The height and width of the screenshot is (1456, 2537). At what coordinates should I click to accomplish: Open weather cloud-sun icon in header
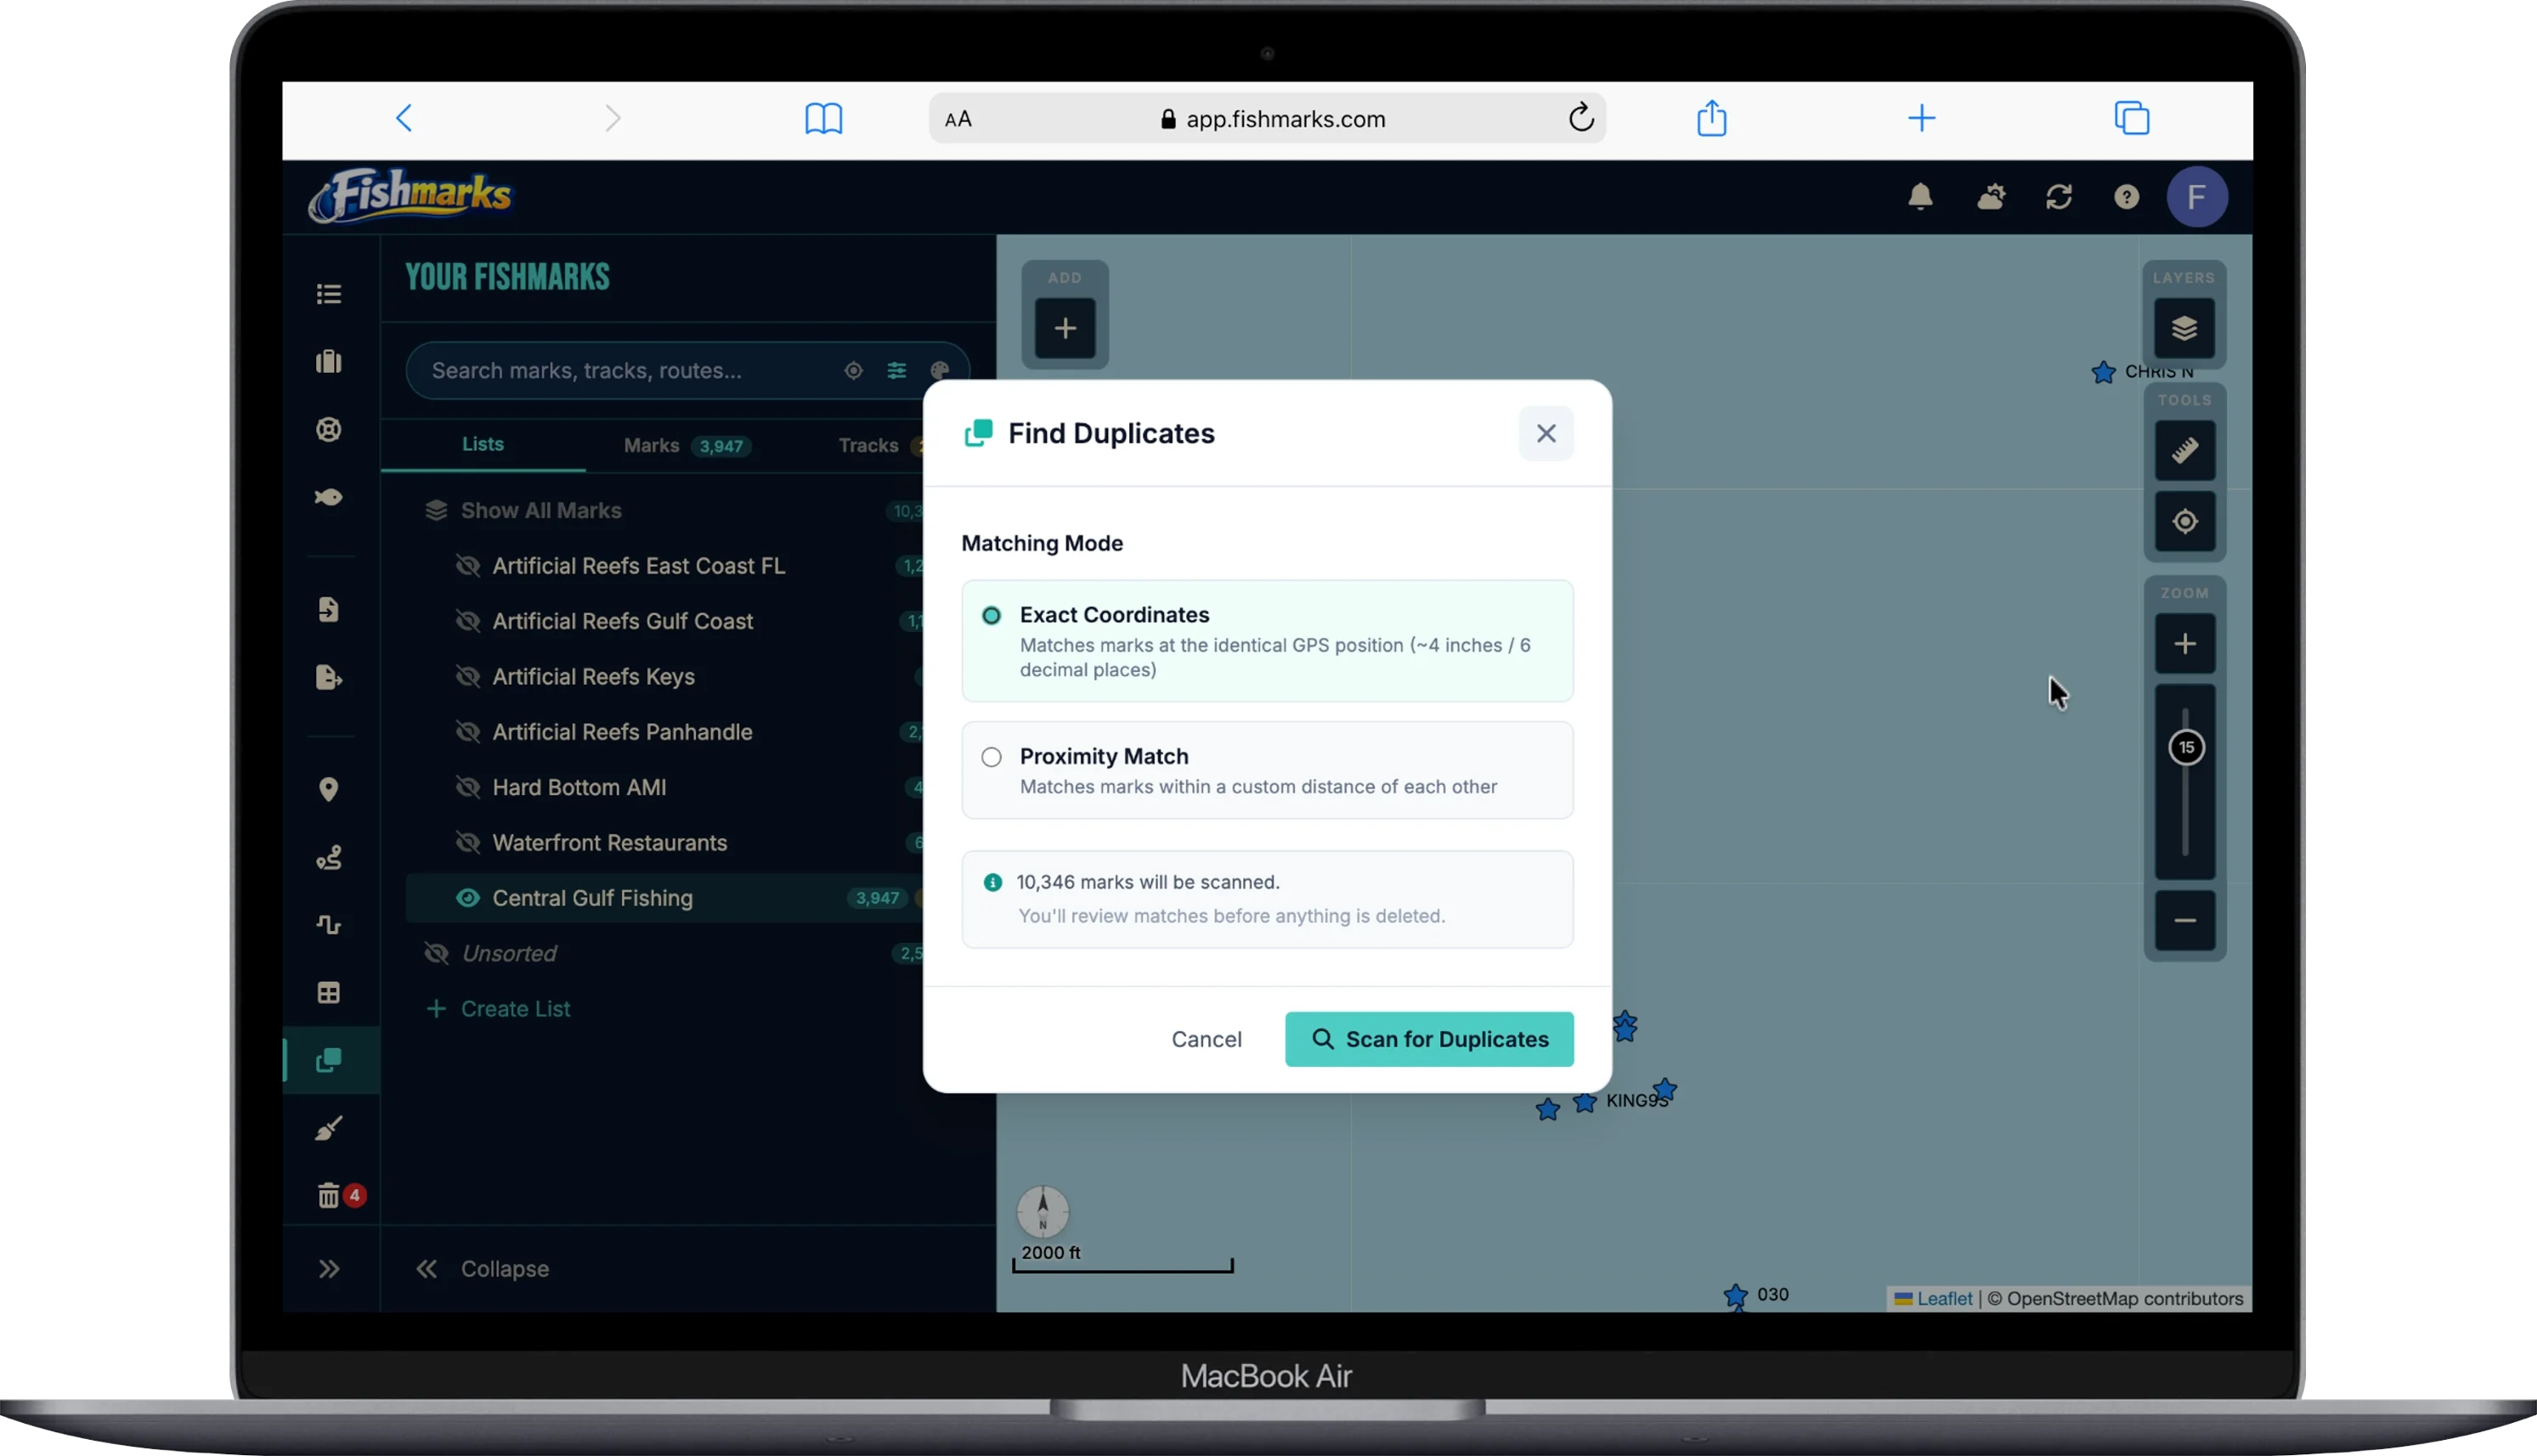[x=1990, y=196]
